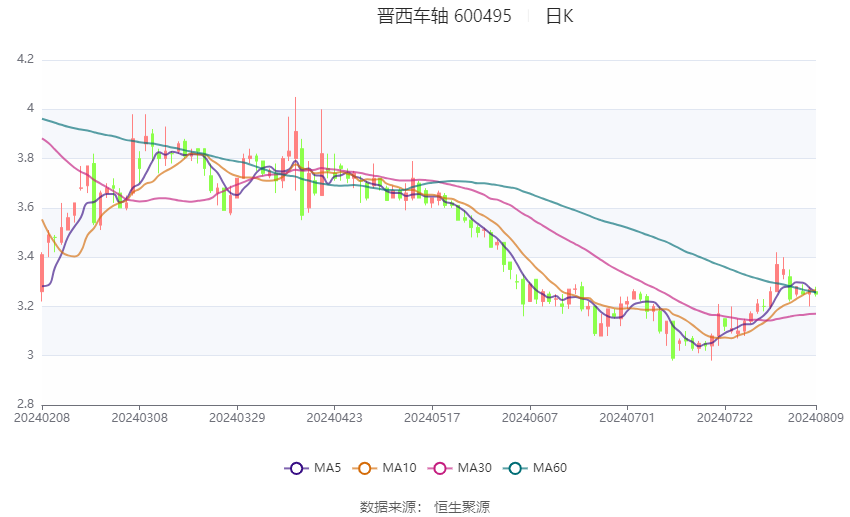850x517 pixels.
Task: Click the x-axis date label 20240701
Action: click(627, 418)
